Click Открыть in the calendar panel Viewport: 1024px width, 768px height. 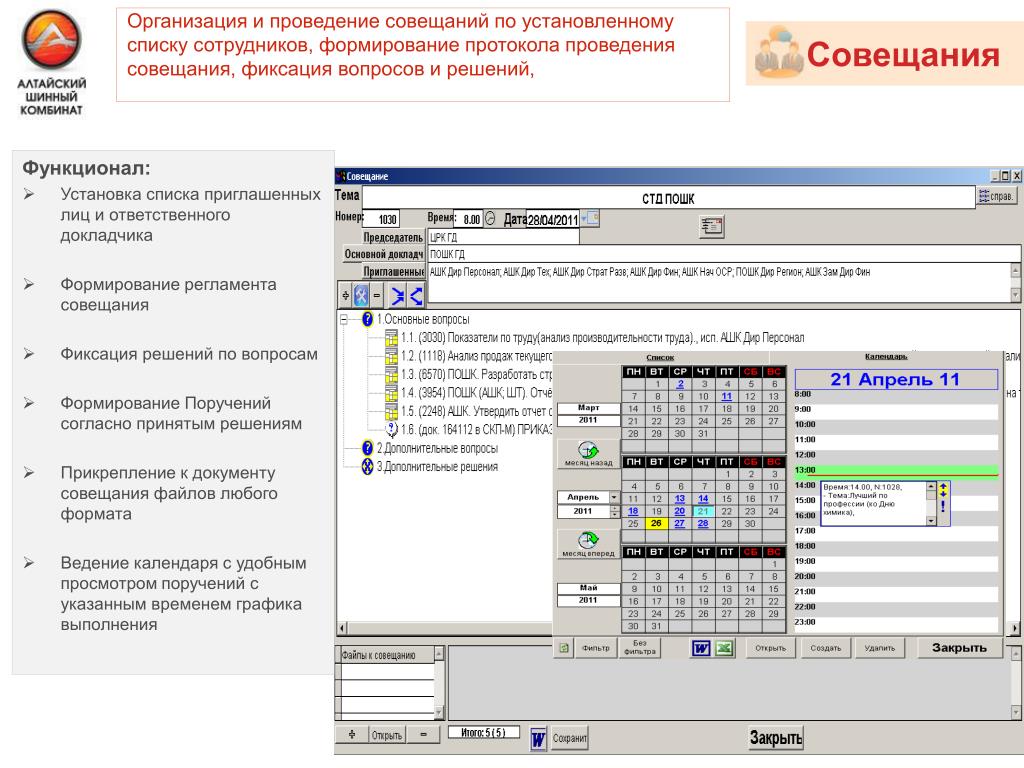tap(771, 648)
